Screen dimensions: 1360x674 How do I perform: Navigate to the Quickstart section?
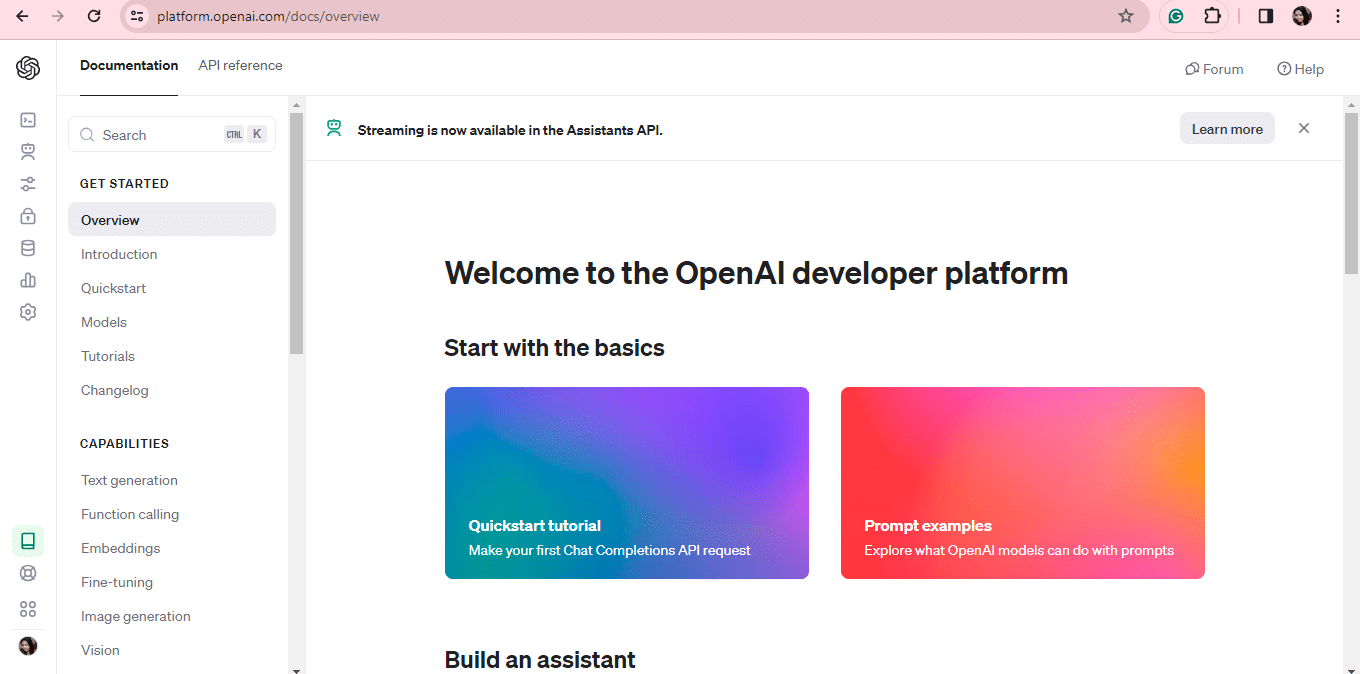point(113,288)
